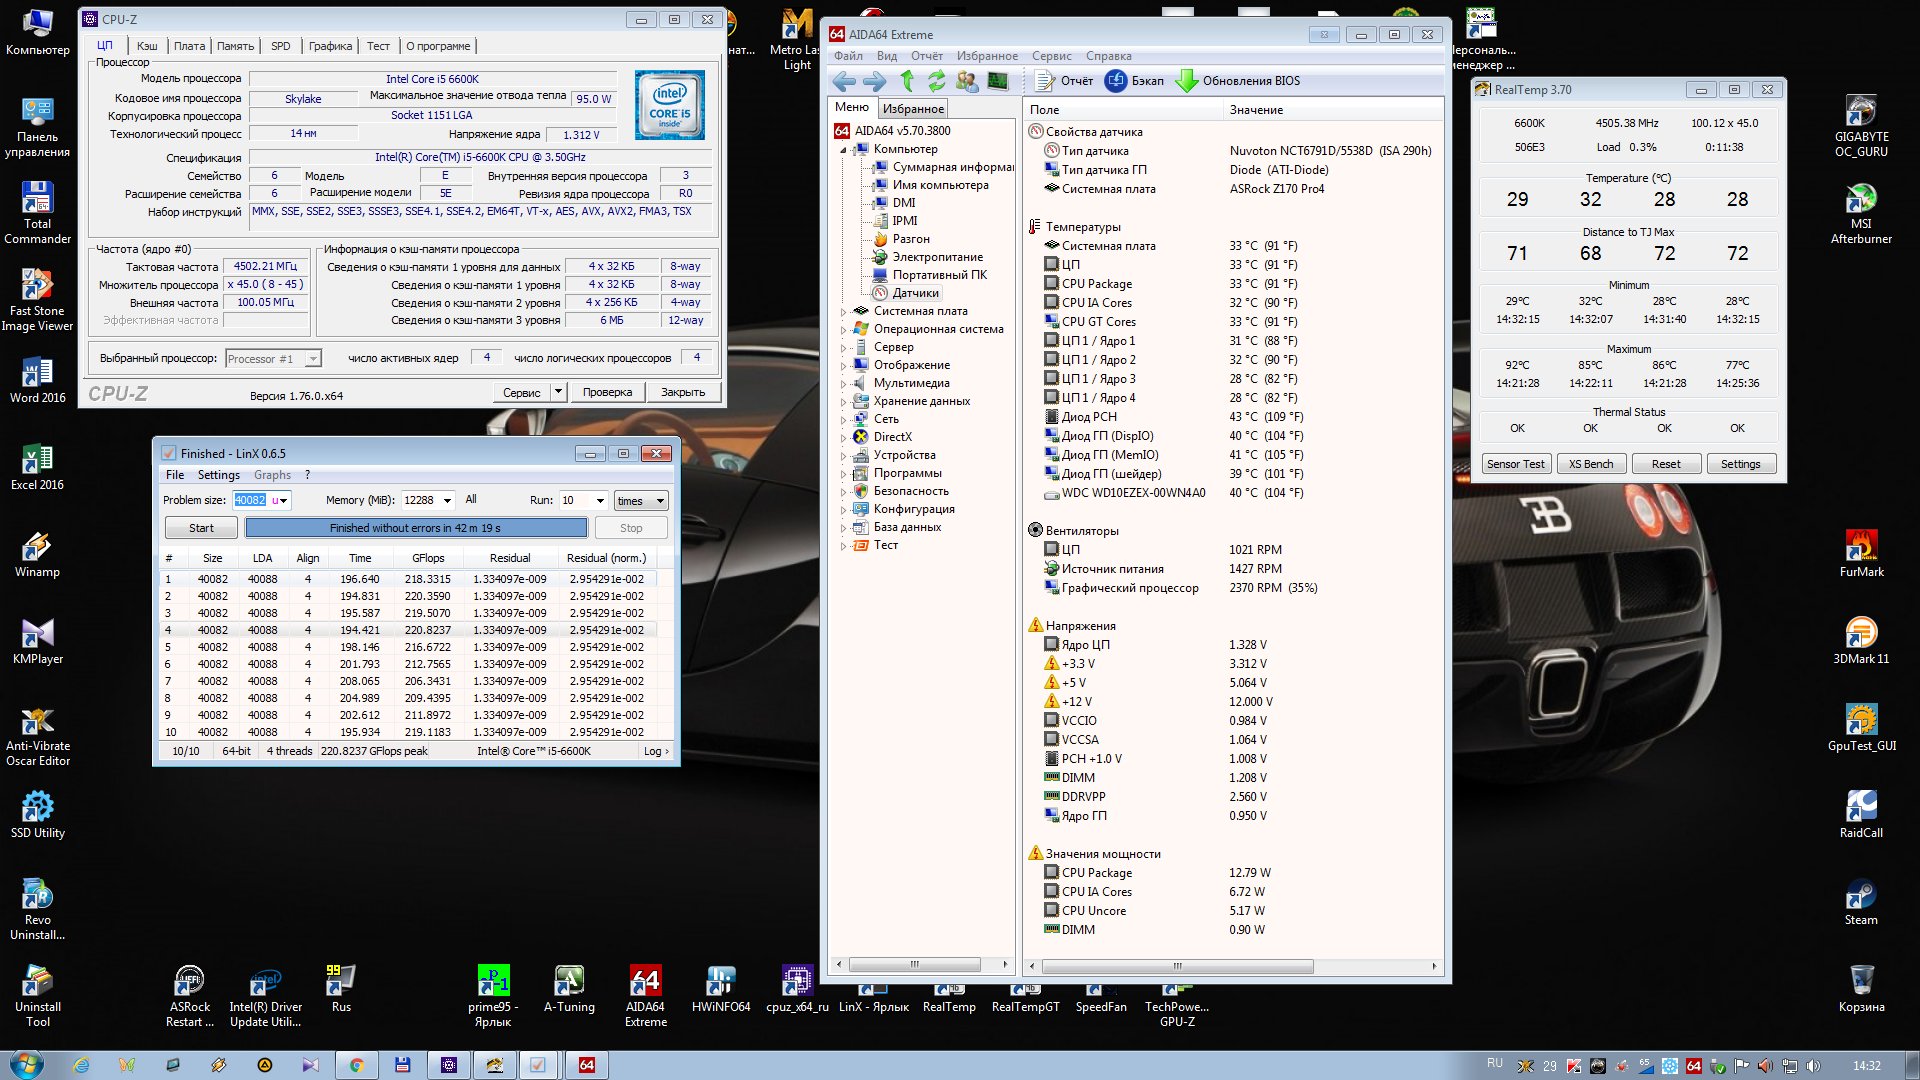Viewport: 1920px width, 1080px height.
Task: Click AIDA64 right pane horizontal scrollbar
Action: 1177,966
